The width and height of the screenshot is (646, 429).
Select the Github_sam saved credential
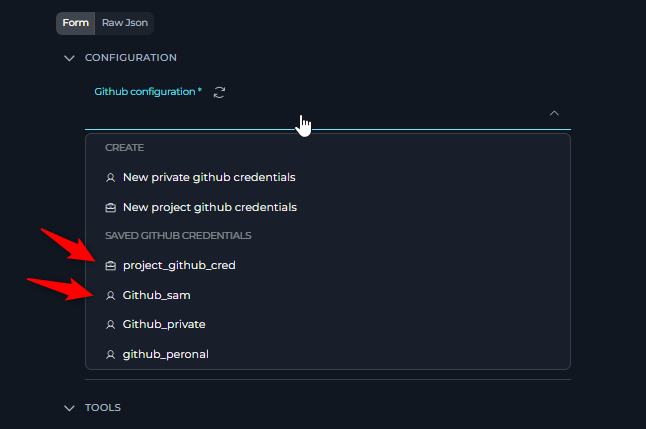[x=156, y=296]
